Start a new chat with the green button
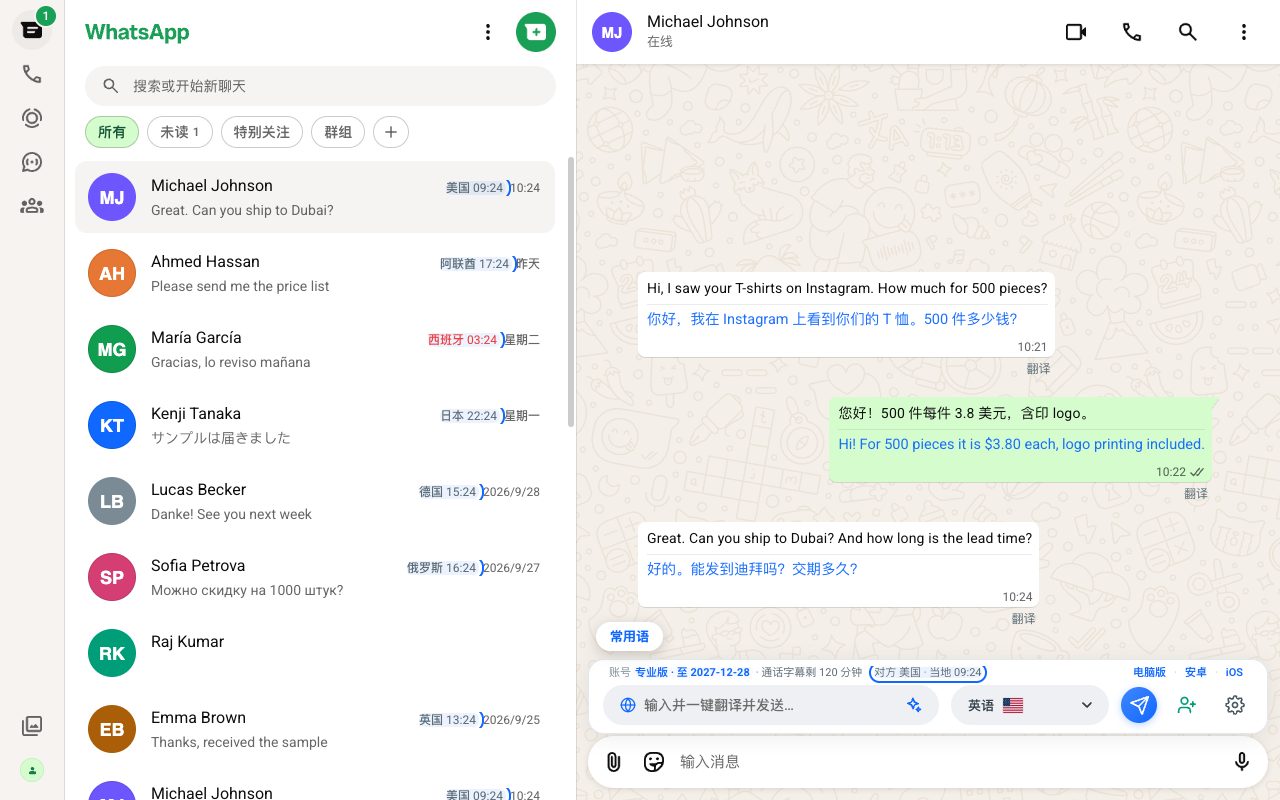 tap(536, 32)
